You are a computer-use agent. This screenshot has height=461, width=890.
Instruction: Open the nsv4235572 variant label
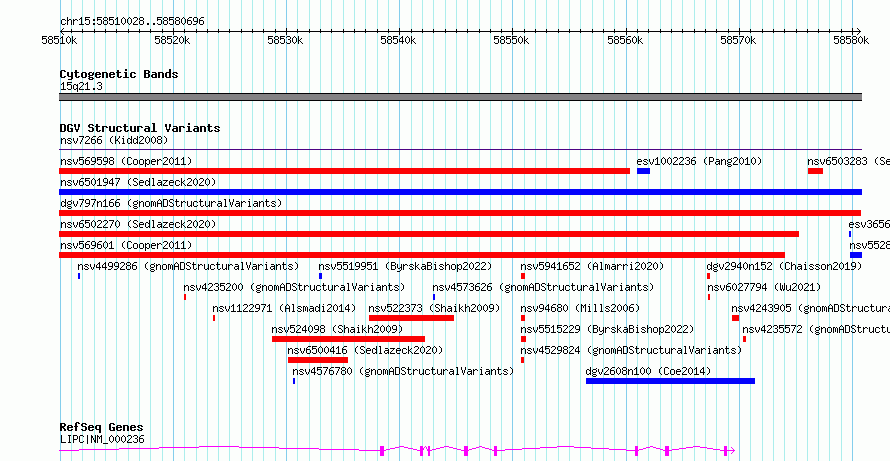click(816, 329)
